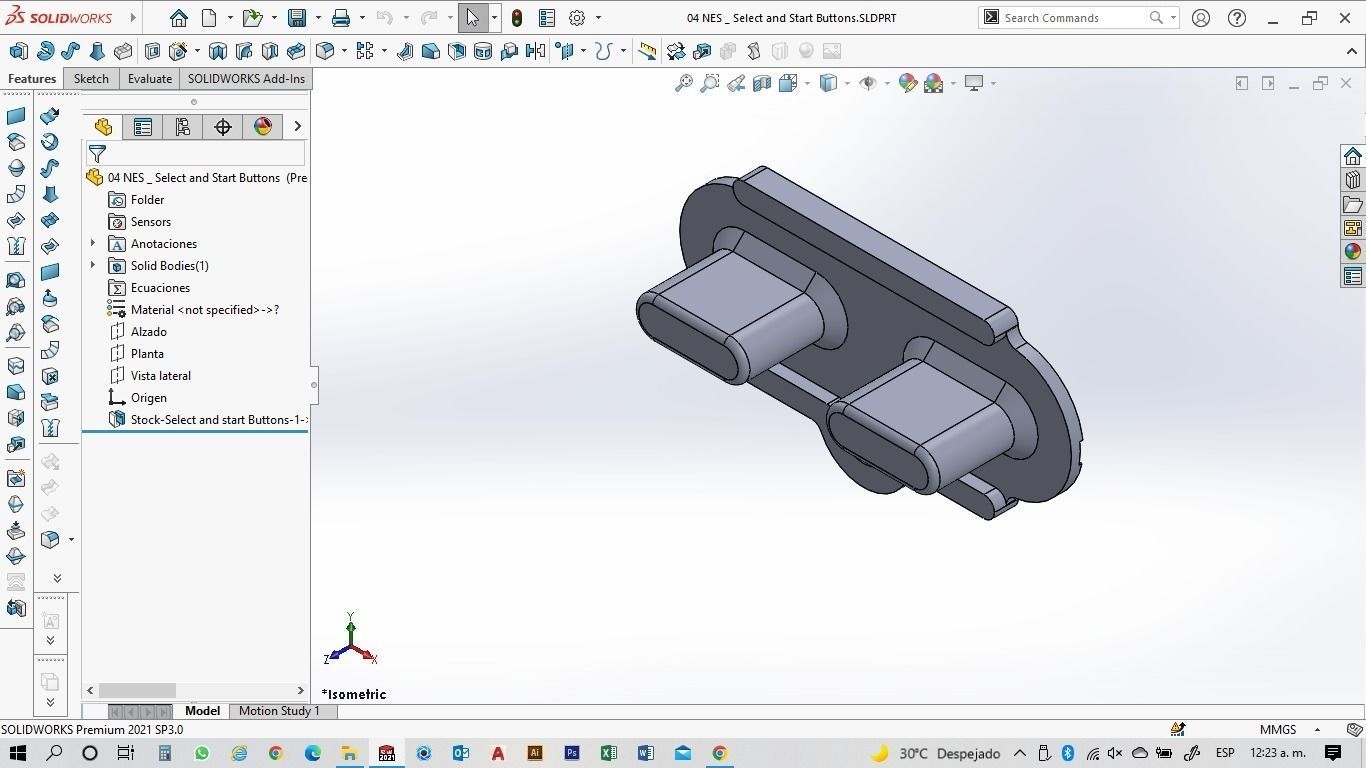Click the Shell feature icon
The height and width of the screenshot is (768, 1366).
[457, 51]
